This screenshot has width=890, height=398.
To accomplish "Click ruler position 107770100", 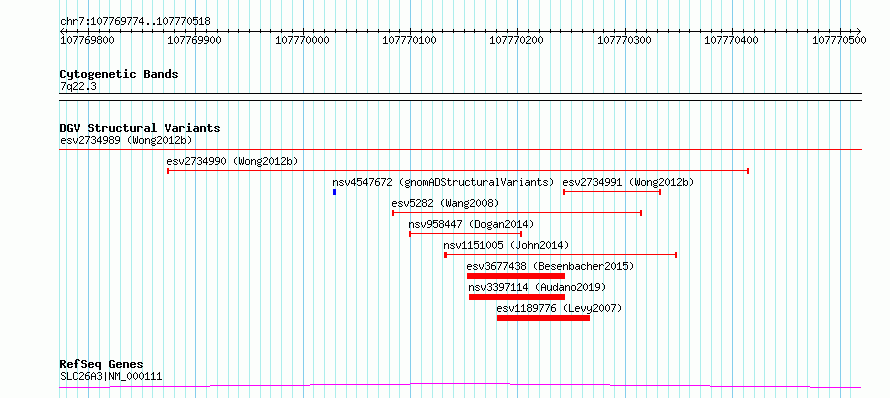I will pos(410,40).
